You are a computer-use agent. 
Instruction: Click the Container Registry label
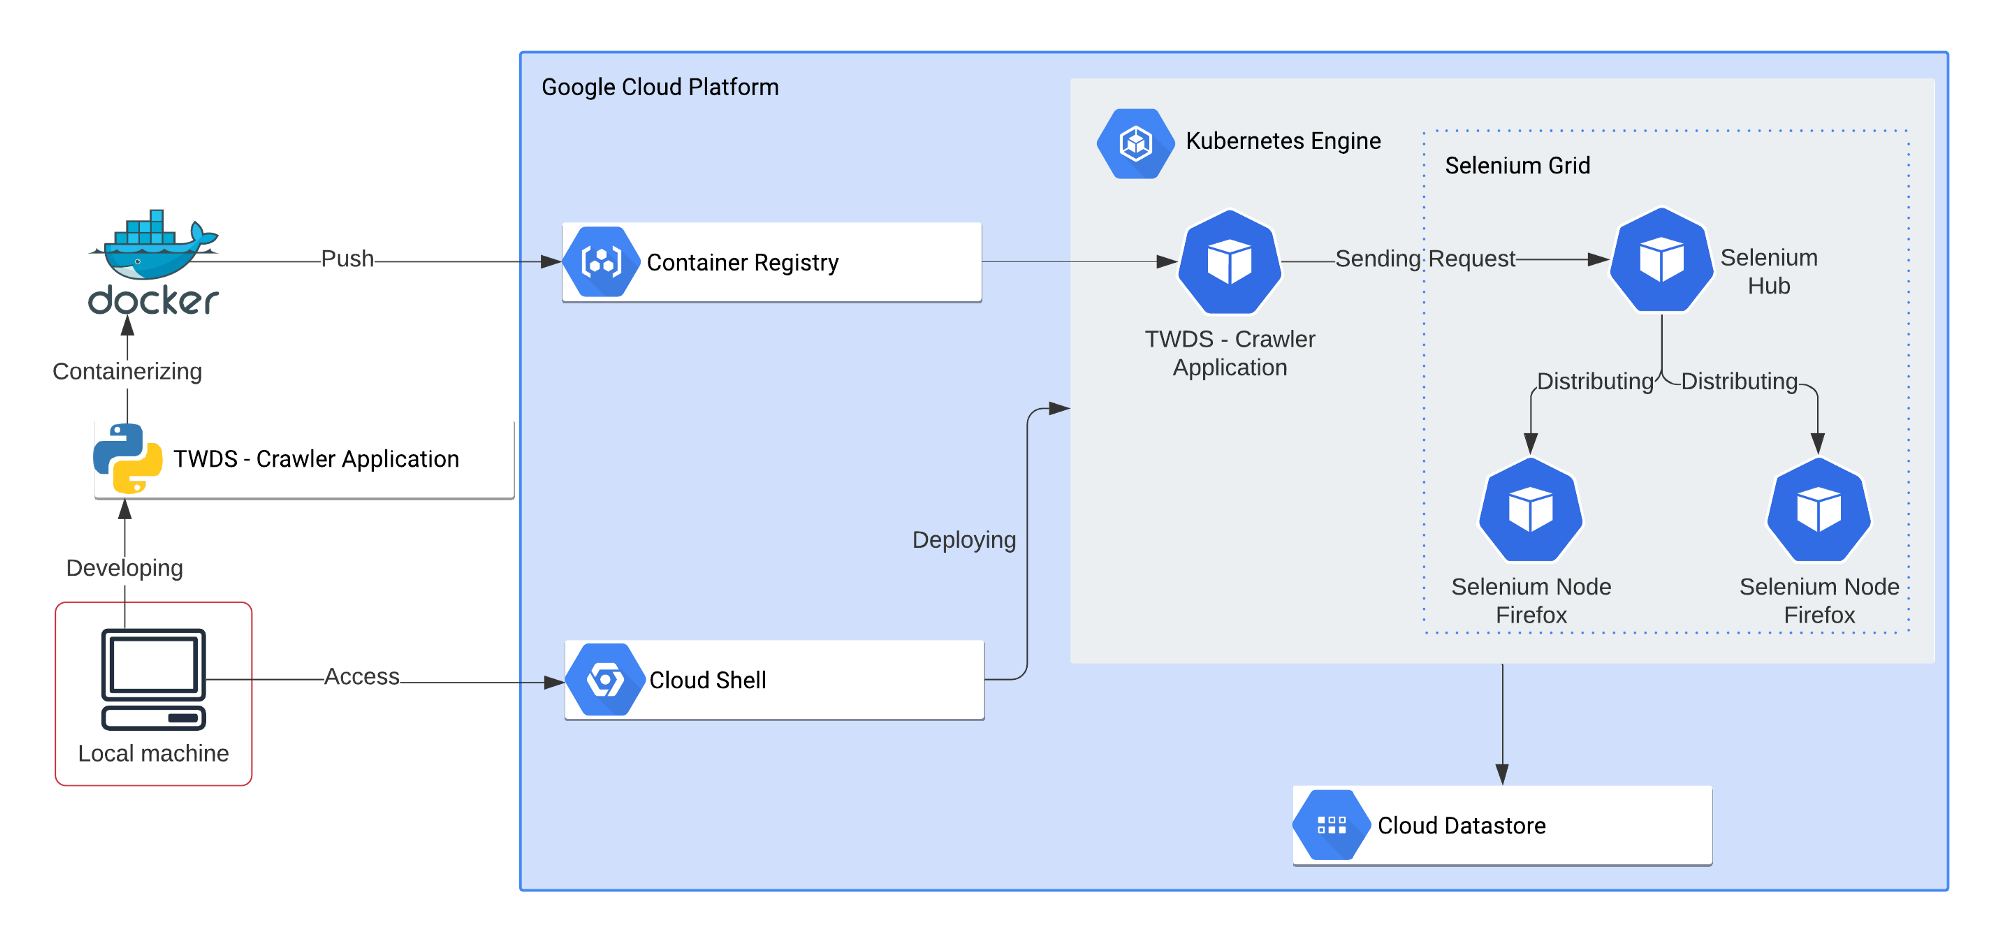click(743, 263)
